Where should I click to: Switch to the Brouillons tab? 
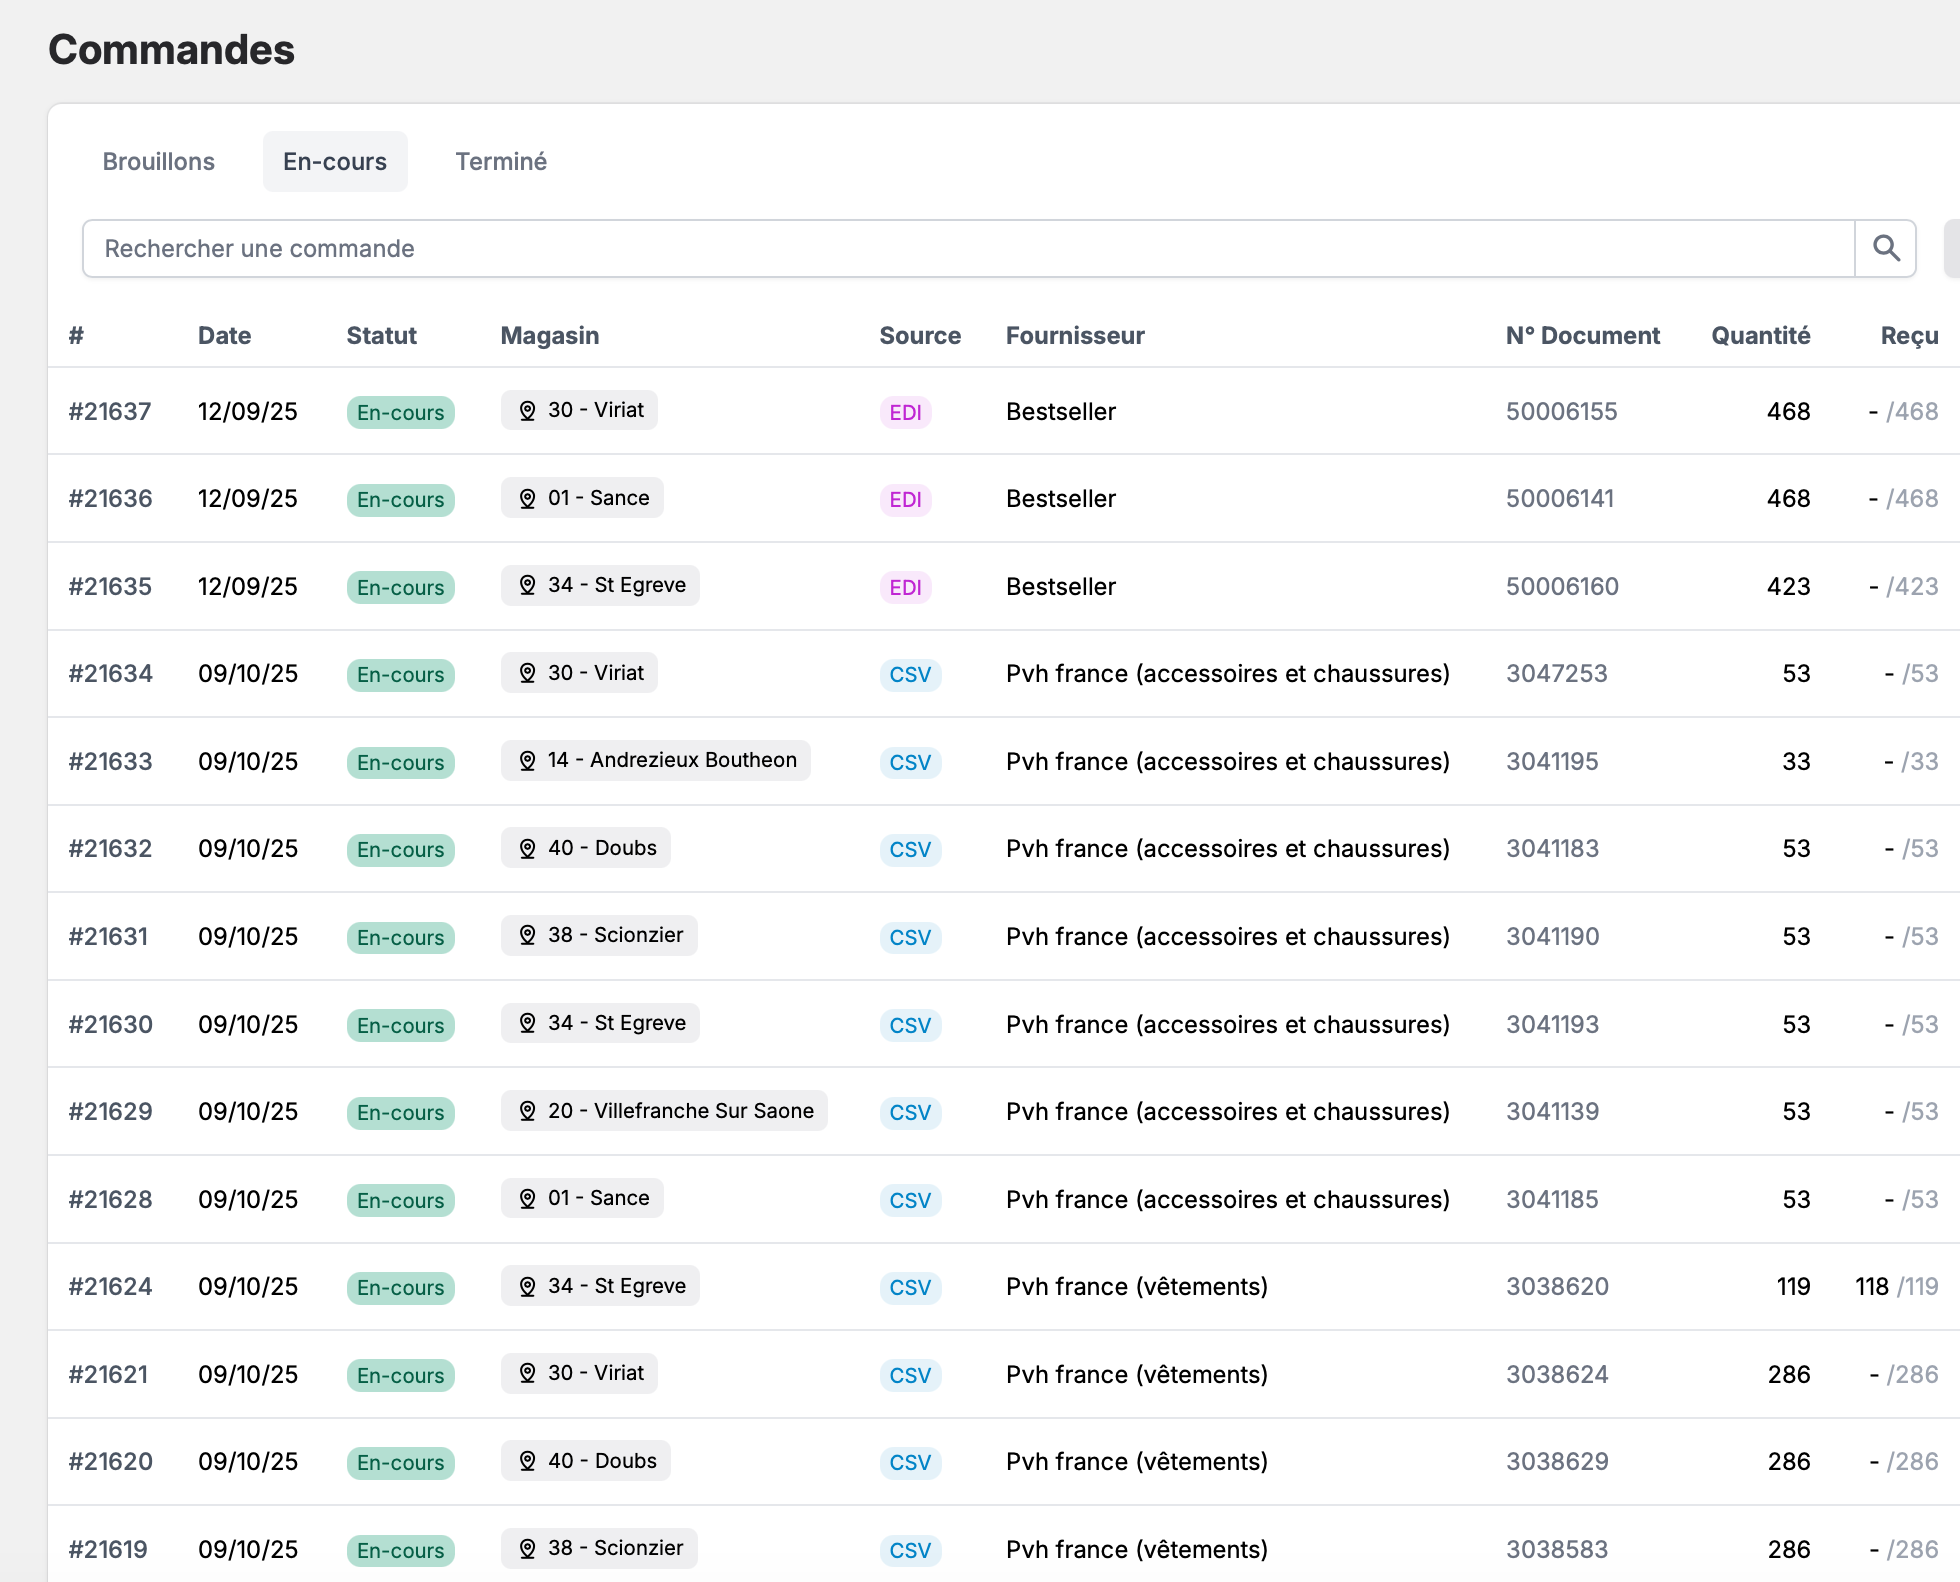point(158,162)
